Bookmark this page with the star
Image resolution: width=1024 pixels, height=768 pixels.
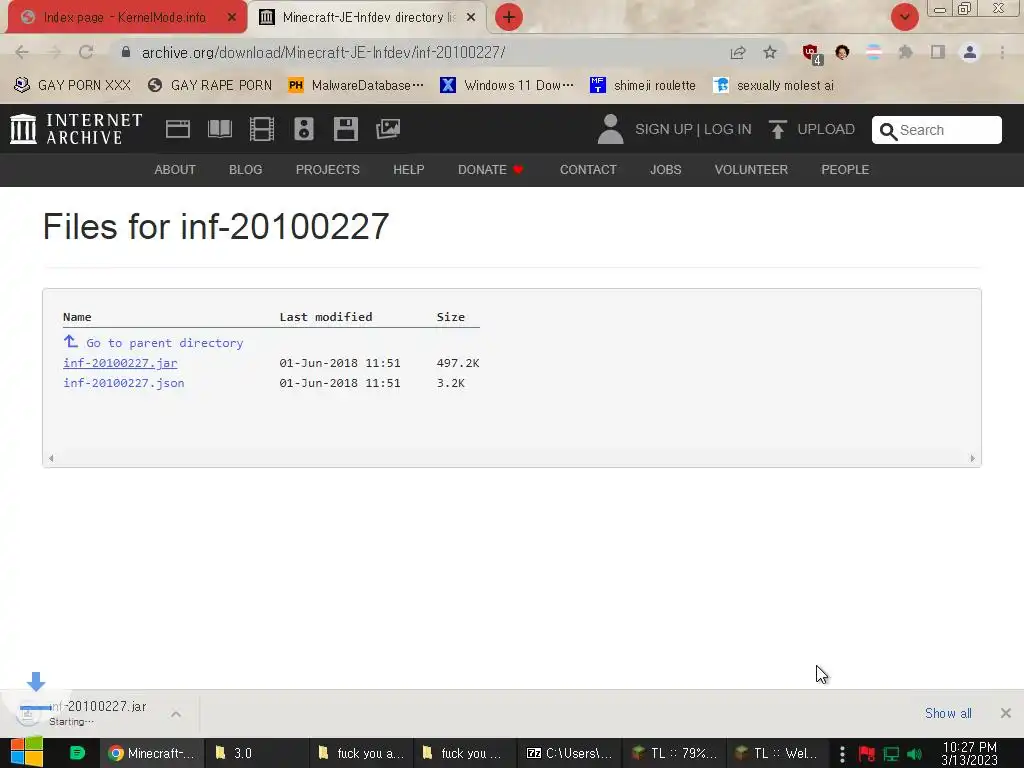[770, 52]
